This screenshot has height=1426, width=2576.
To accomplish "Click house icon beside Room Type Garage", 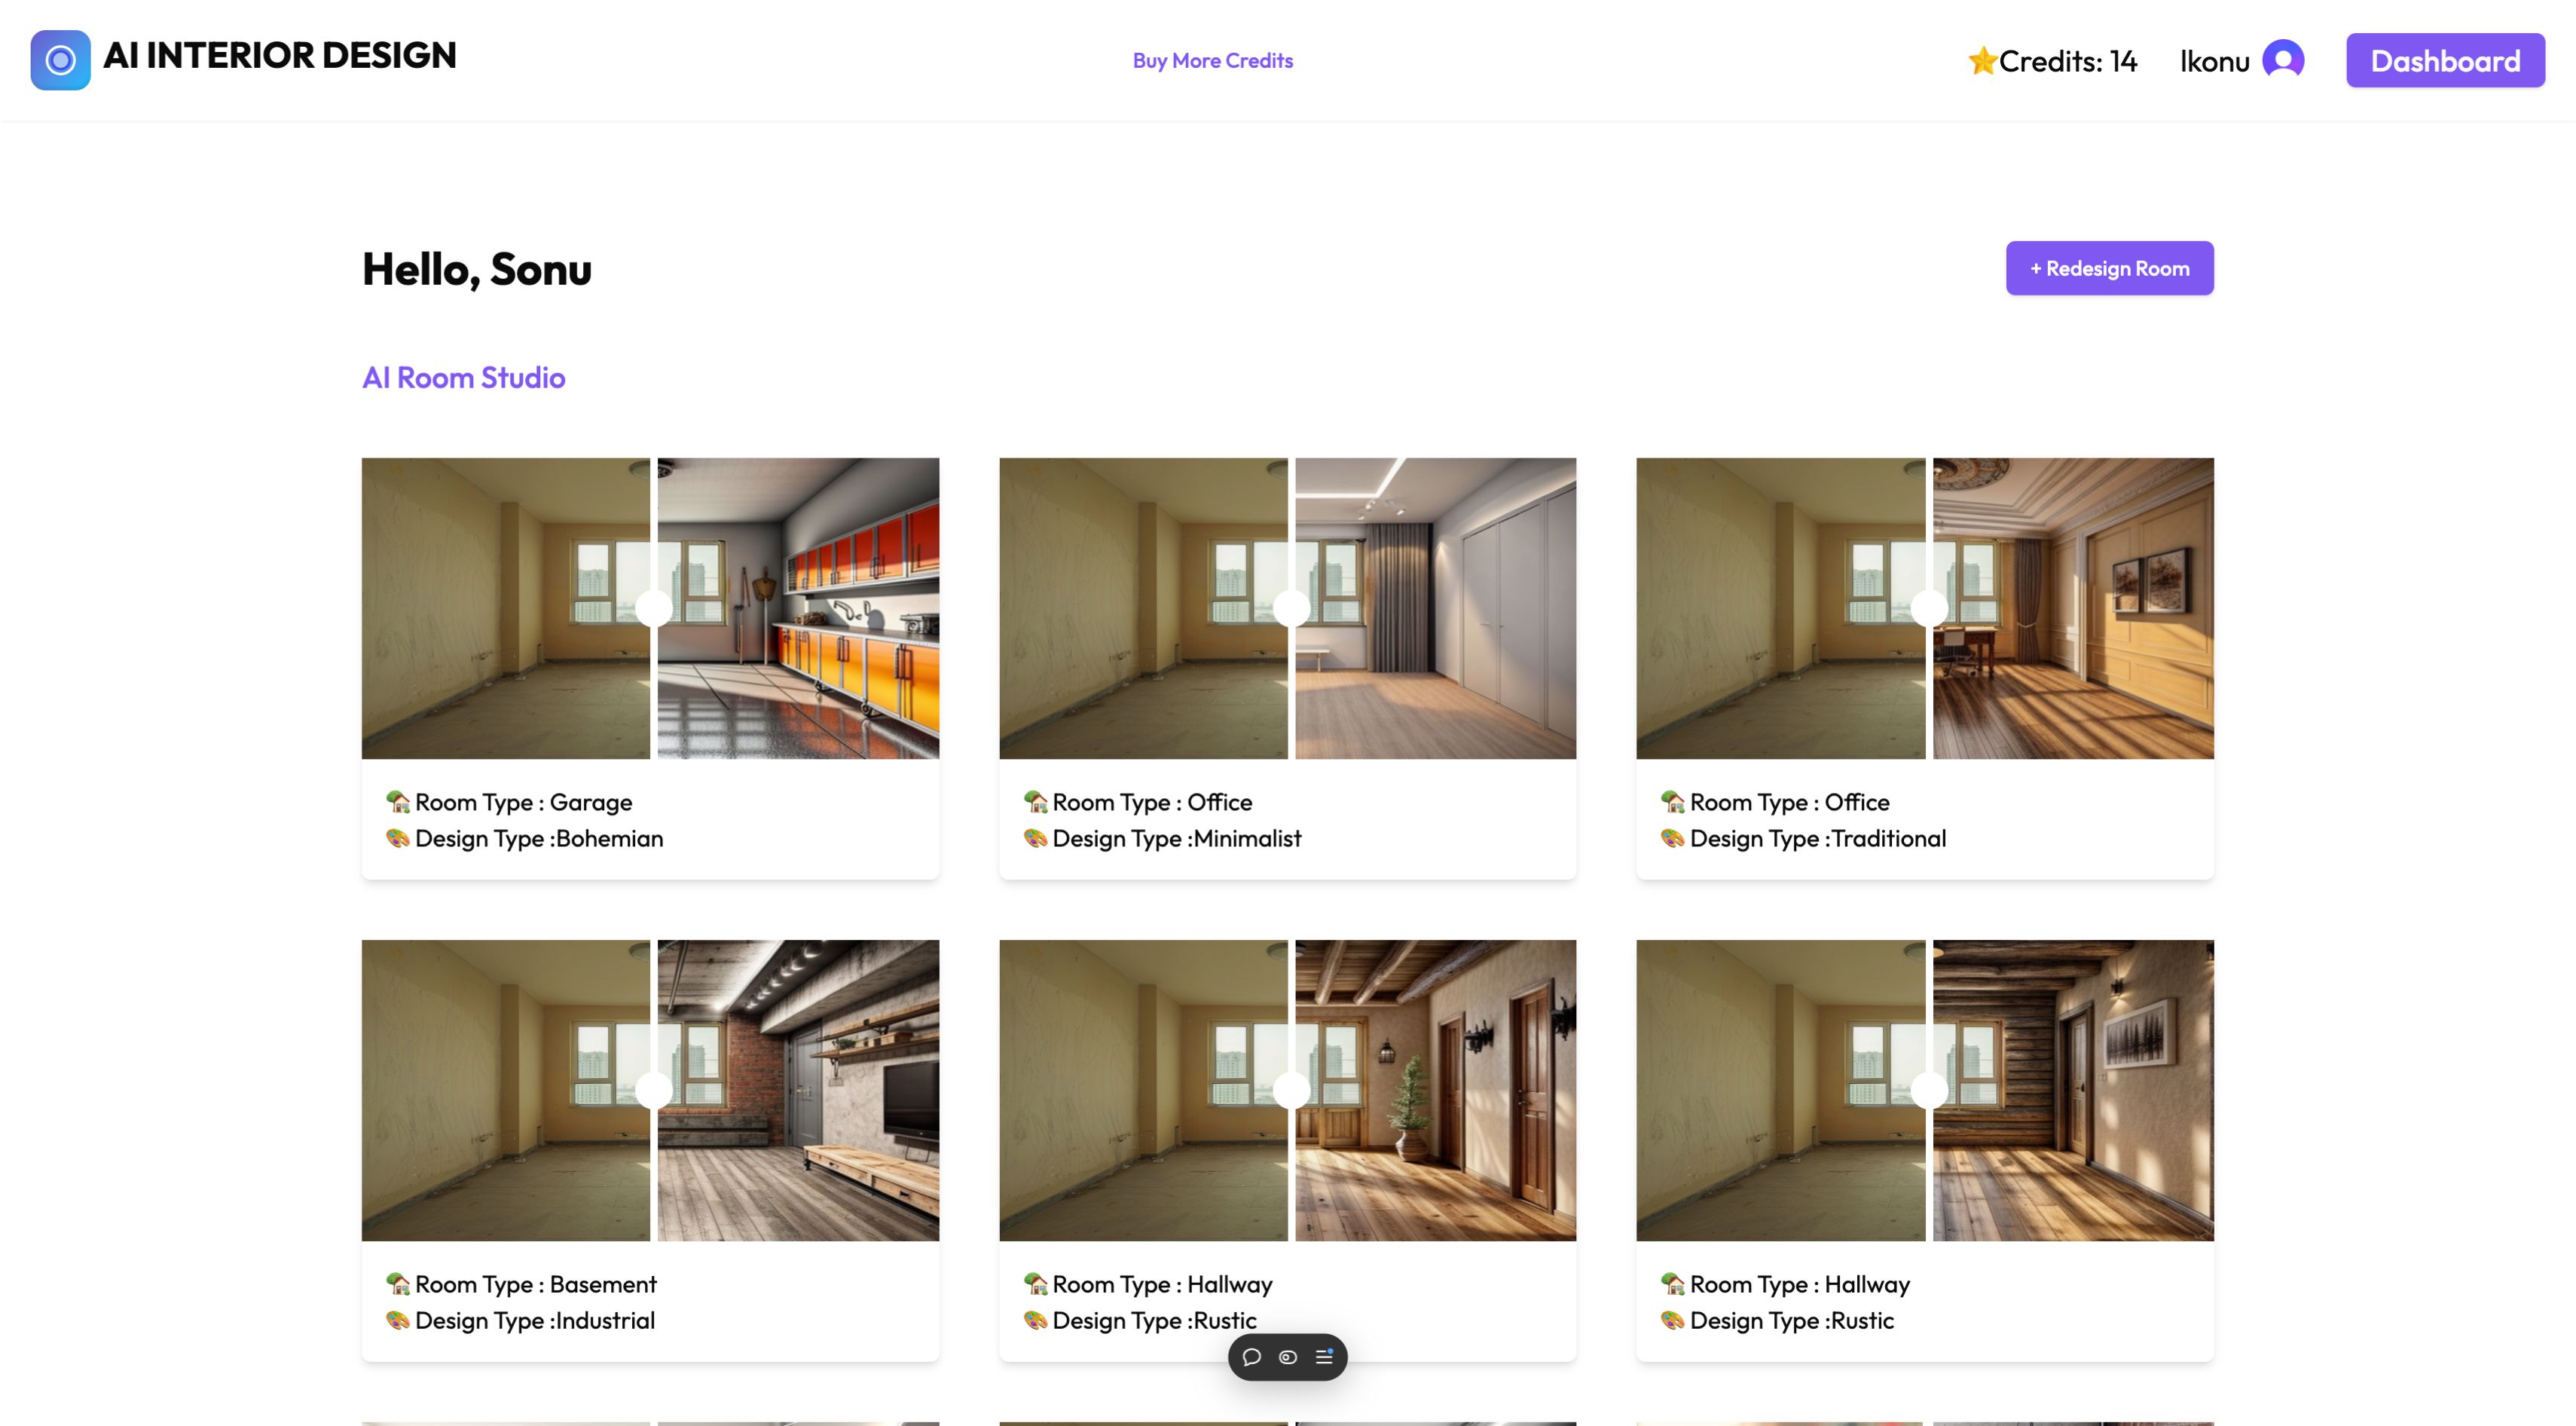I will pyautogui.click(x=398, y=802).
